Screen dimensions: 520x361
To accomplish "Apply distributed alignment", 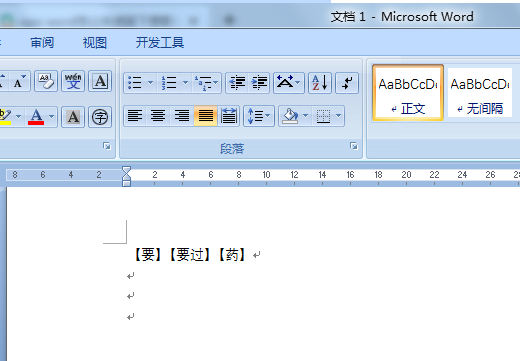I will click(x=228, y=116).
